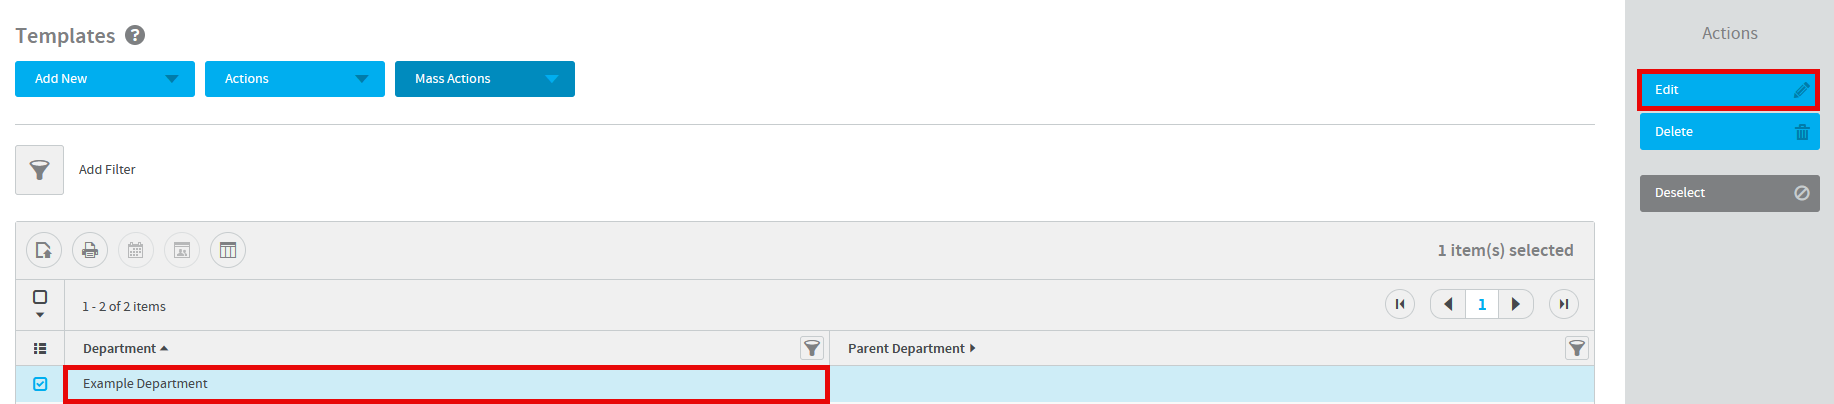Click the export icon in grid toolbar

coord(44,250)
